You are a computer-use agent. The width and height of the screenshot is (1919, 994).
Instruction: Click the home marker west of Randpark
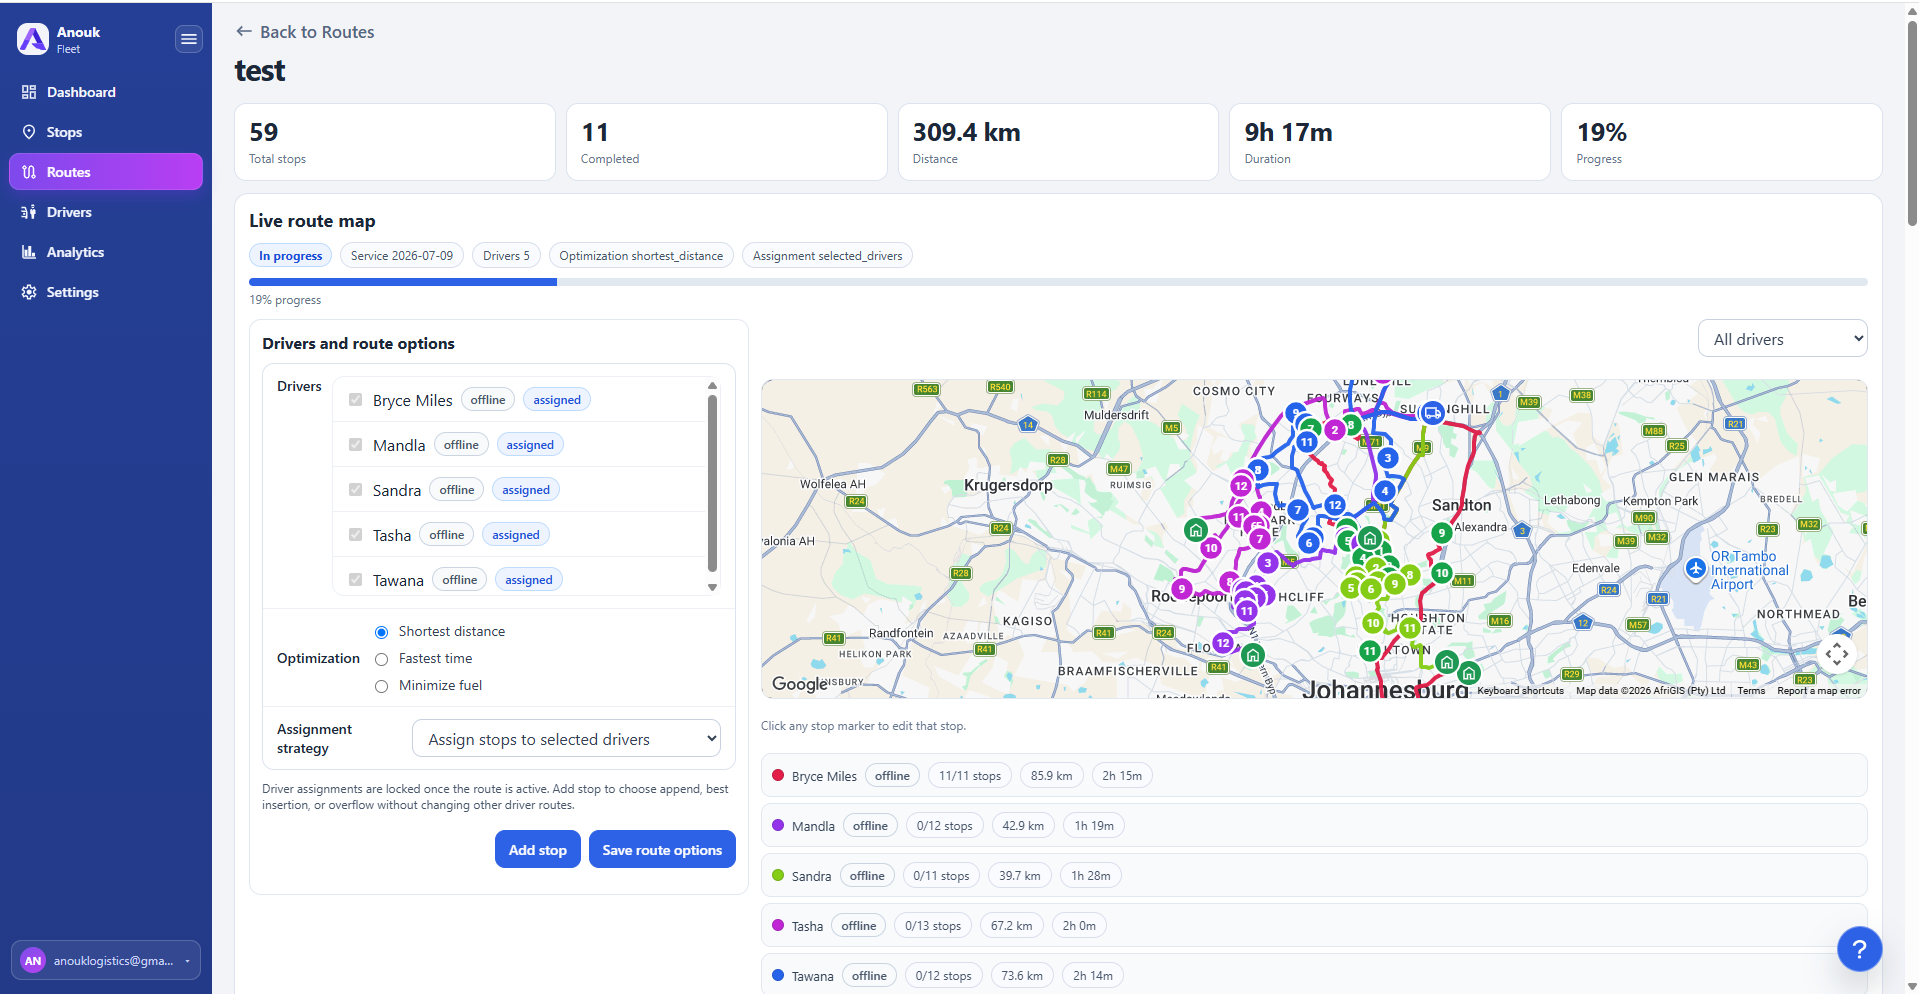(1196, 530)
